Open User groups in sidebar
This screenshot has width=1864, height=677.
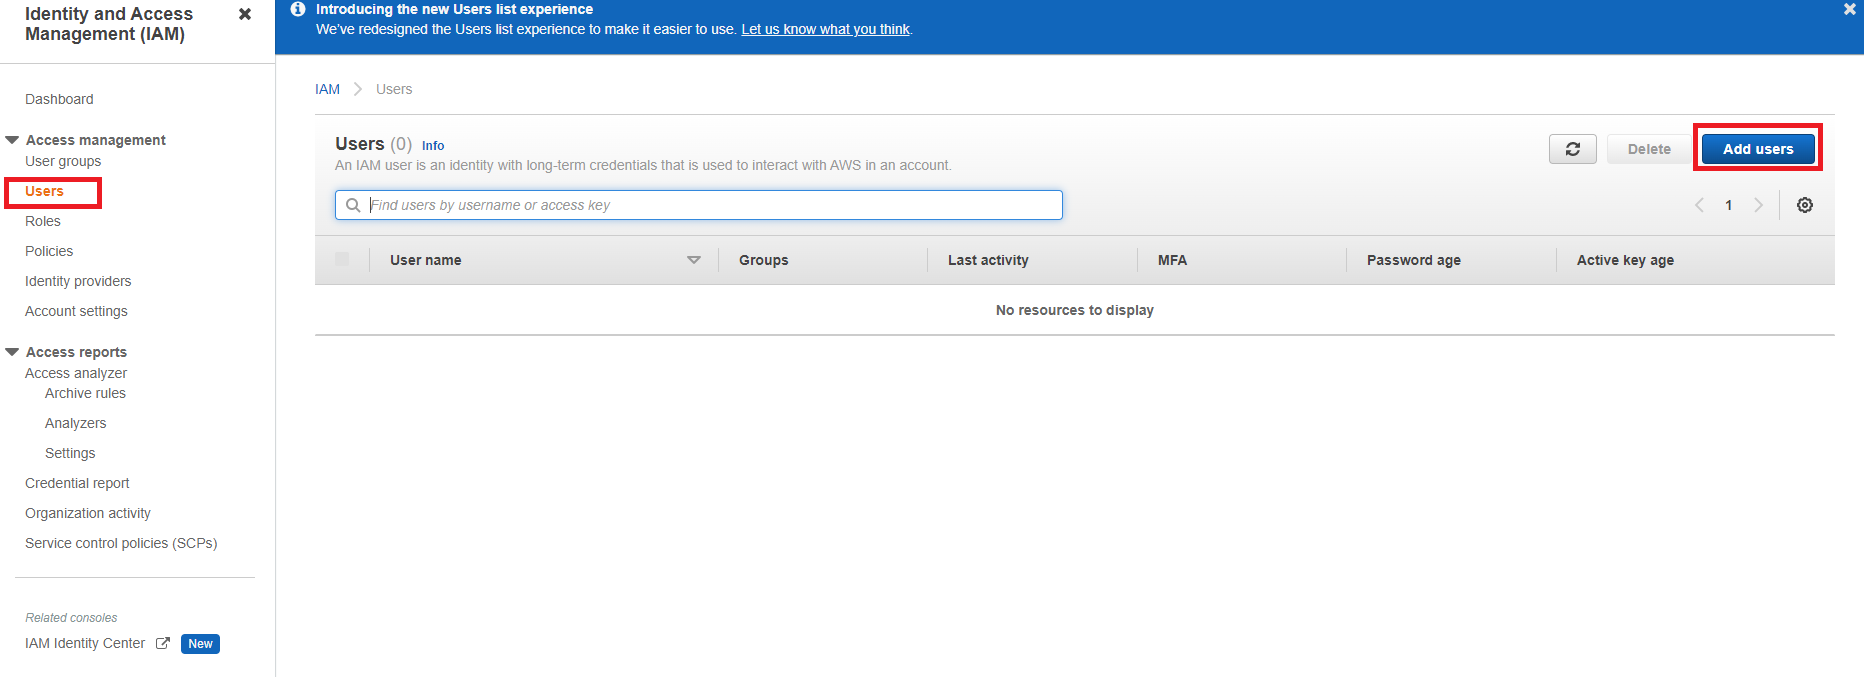coord(63,161)
